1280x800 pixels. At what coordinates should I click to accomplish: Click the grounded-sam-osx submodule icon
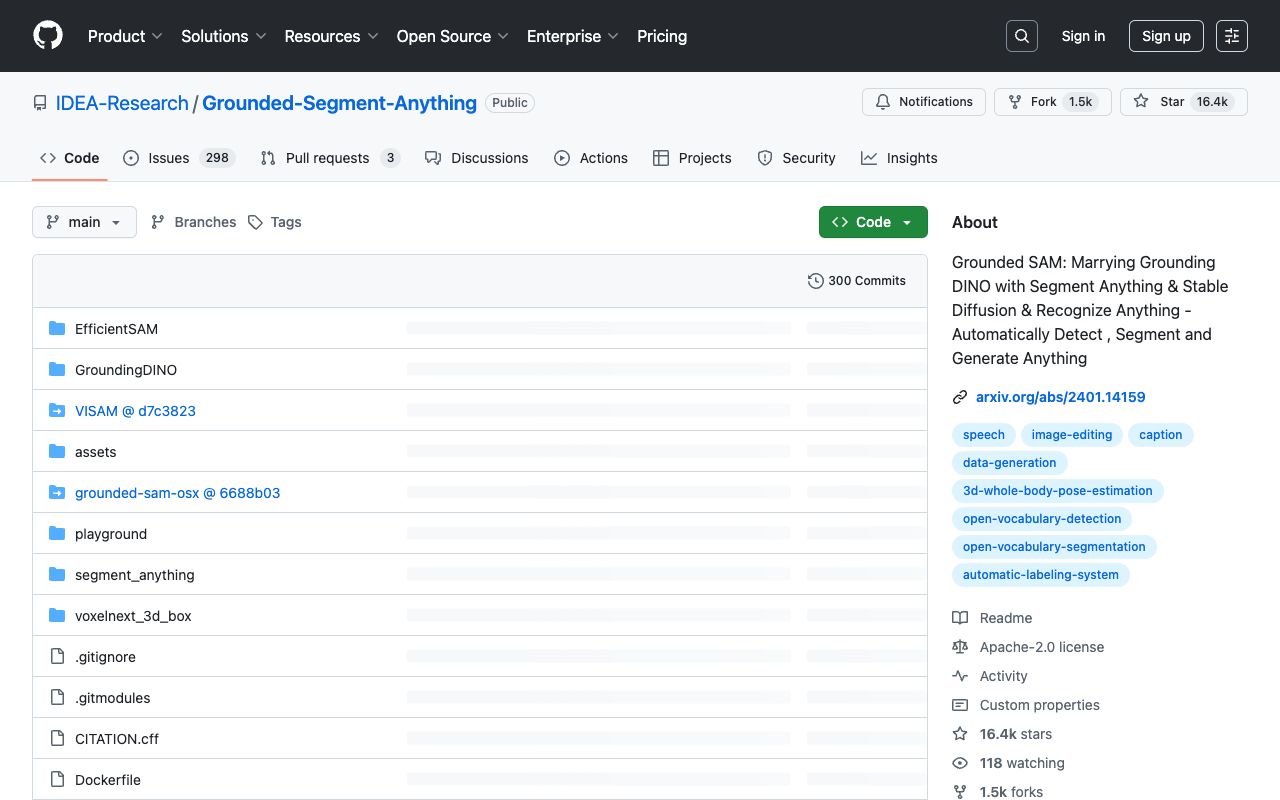pos(57,493)
